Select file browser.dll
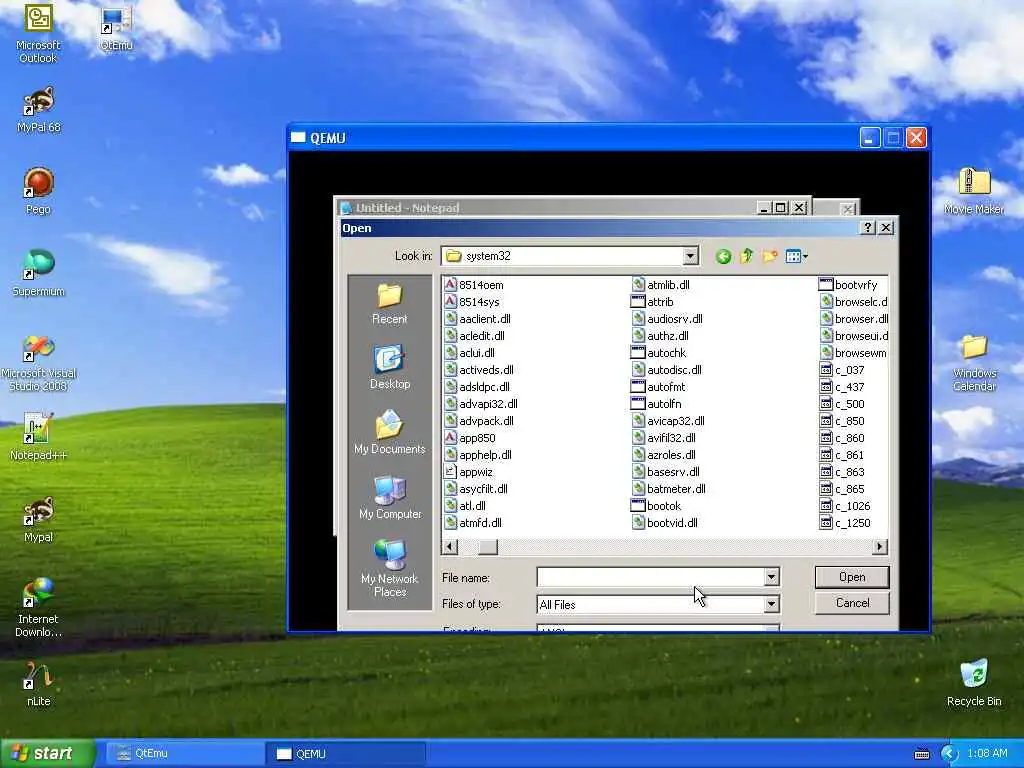The height and width of the screenshot is (768, 1024). pos(854,319)
